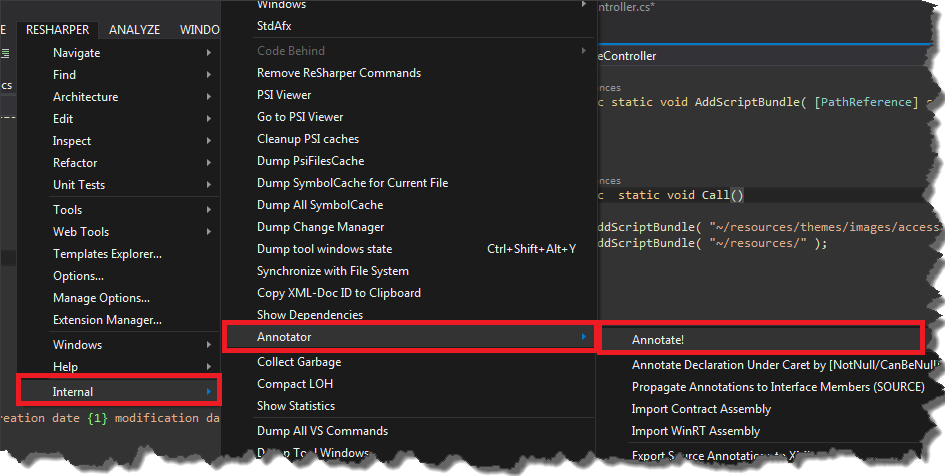Open the Navigate submenu
The image size is (945, 476).
[x=118, y=53]
